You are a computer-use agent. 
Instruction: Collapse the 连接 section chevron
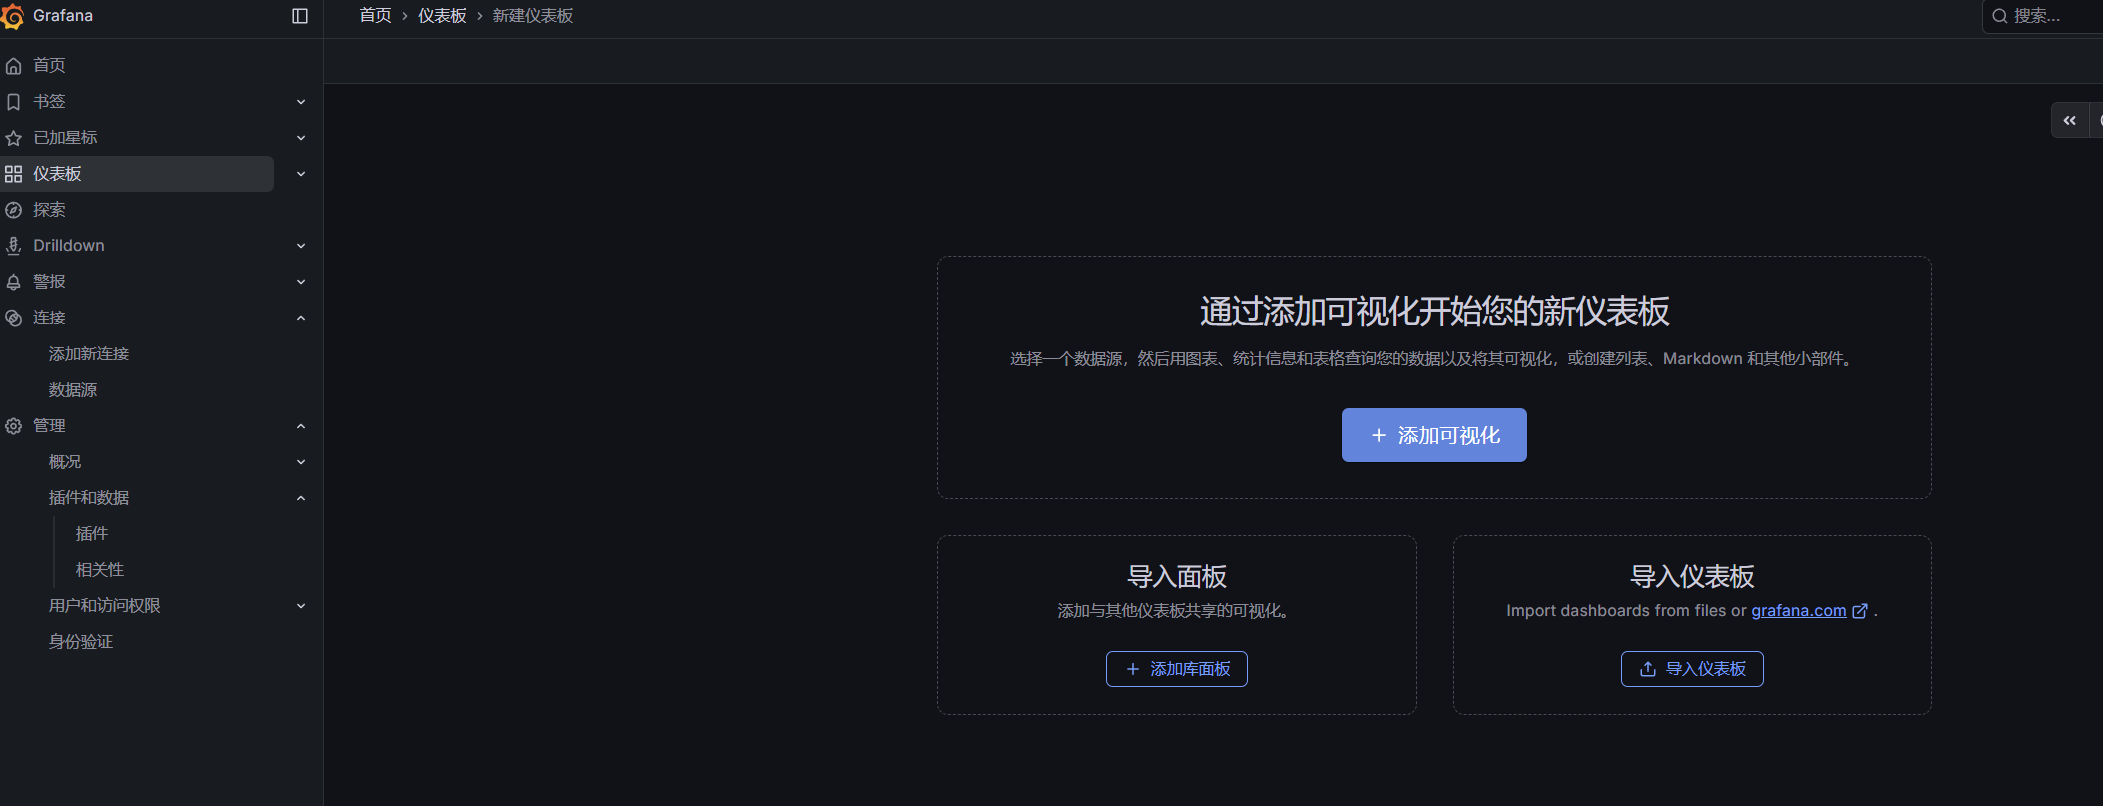pyautogui.click(x=301, y=318)
